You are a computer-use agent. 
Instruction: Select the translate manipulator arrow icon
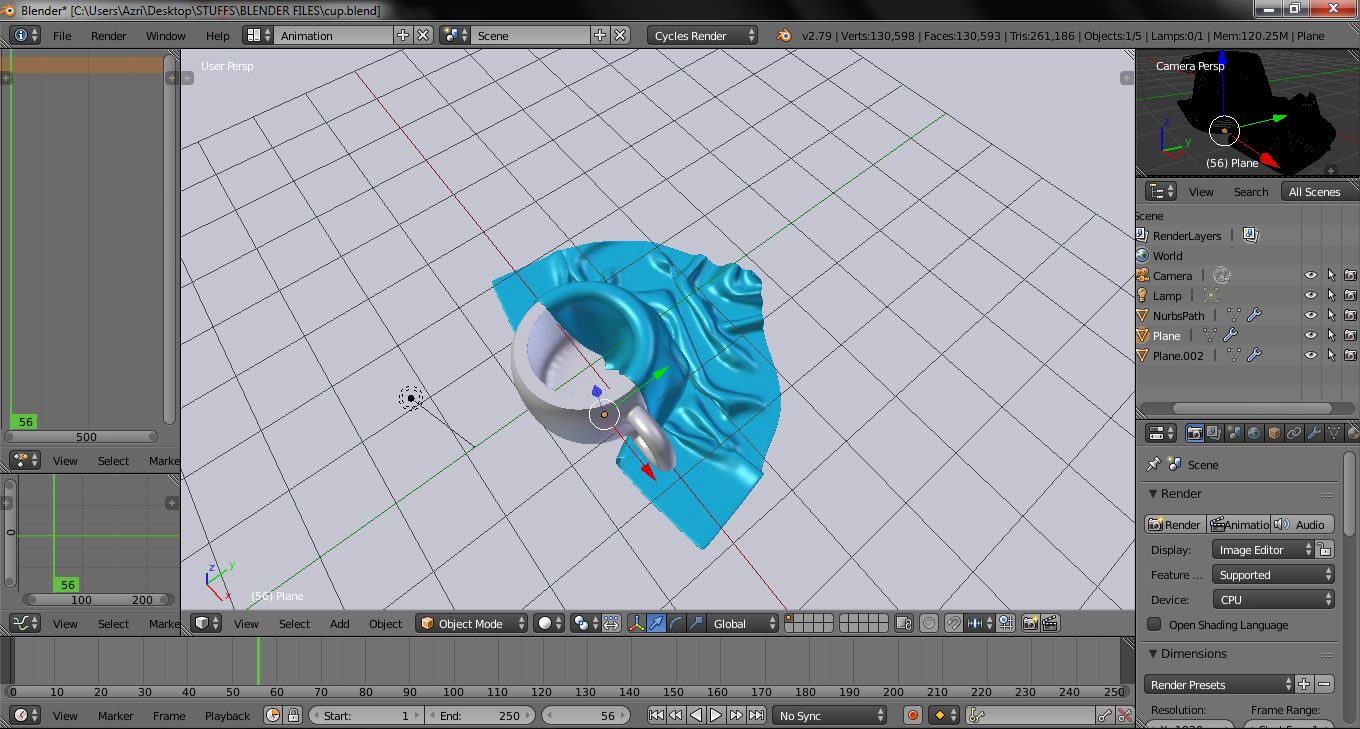click(656, 623)
